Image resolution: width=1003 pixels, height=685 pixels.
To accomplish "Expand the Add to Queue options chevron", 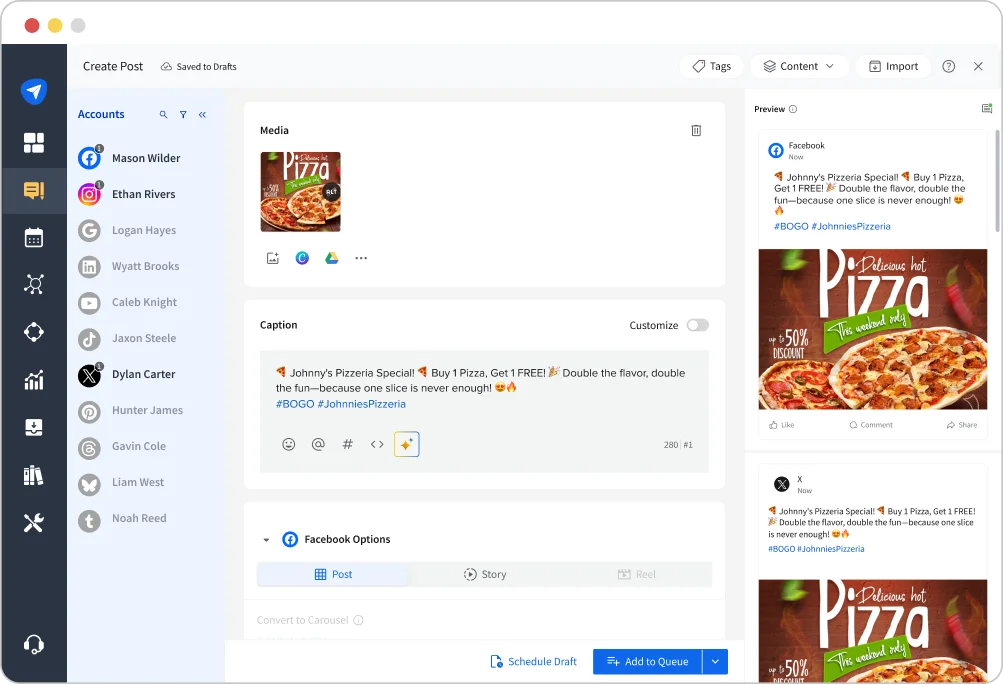I will tap(716, 661).
